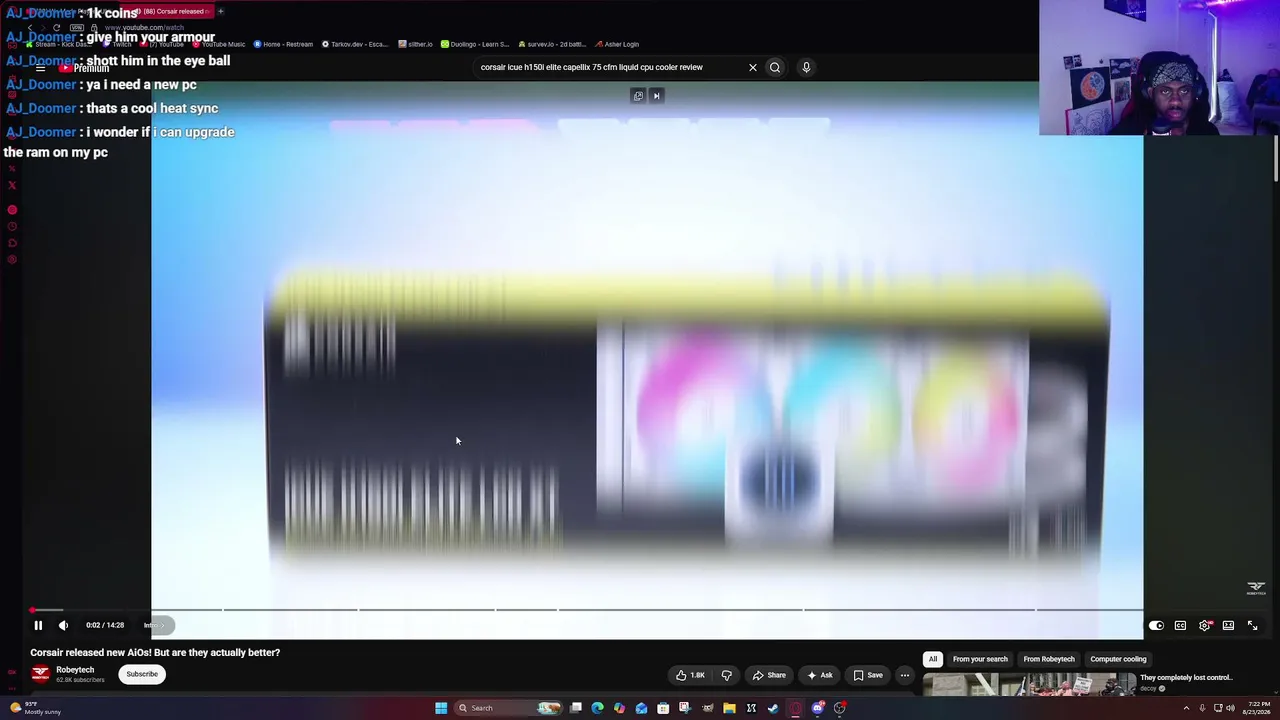Select the All filter chip
This screenshot has height=720, width=1280.
[933, 659]
